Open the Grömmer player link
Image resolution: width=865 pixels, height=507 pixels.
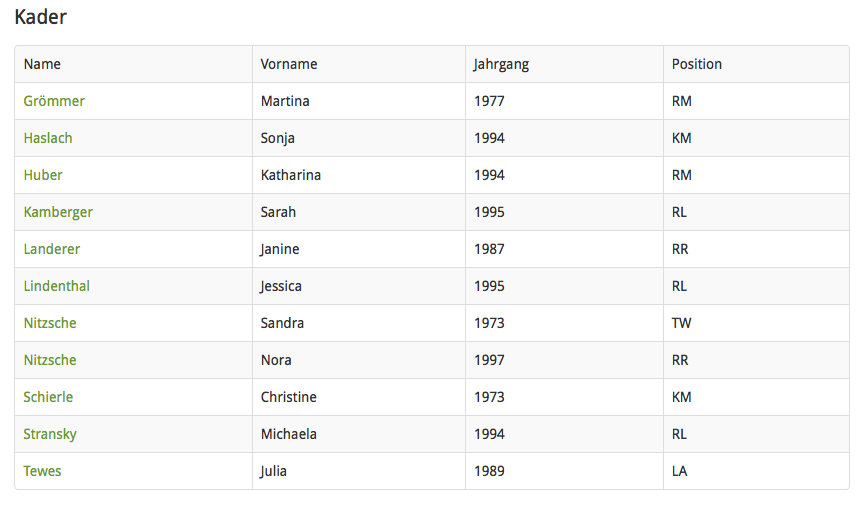coord(54,101)
